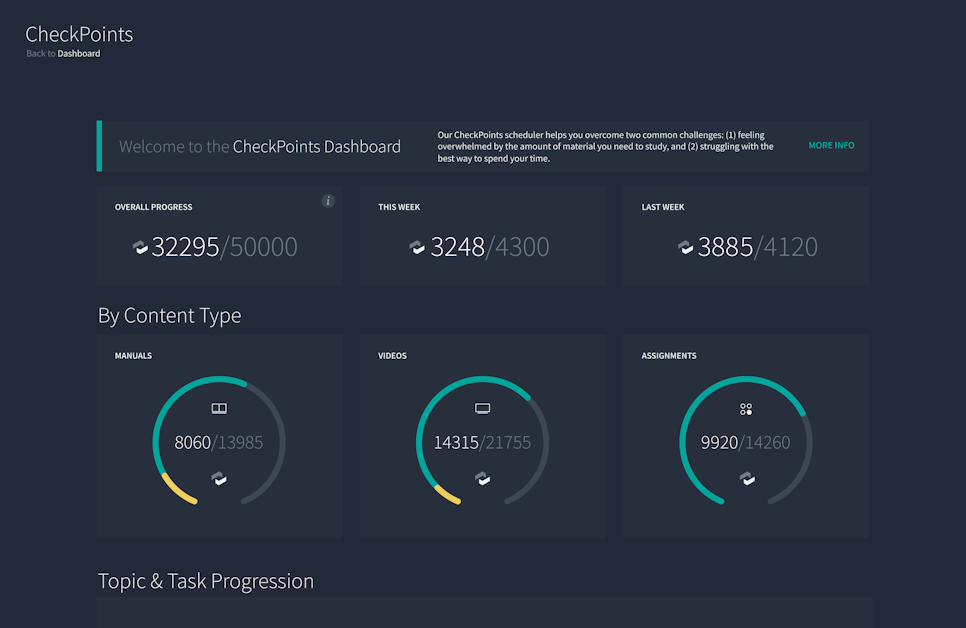Click checkpoint icon below Manuals 8060 count
The height and width of the screenshot is (628, 966).
point(219,479)
